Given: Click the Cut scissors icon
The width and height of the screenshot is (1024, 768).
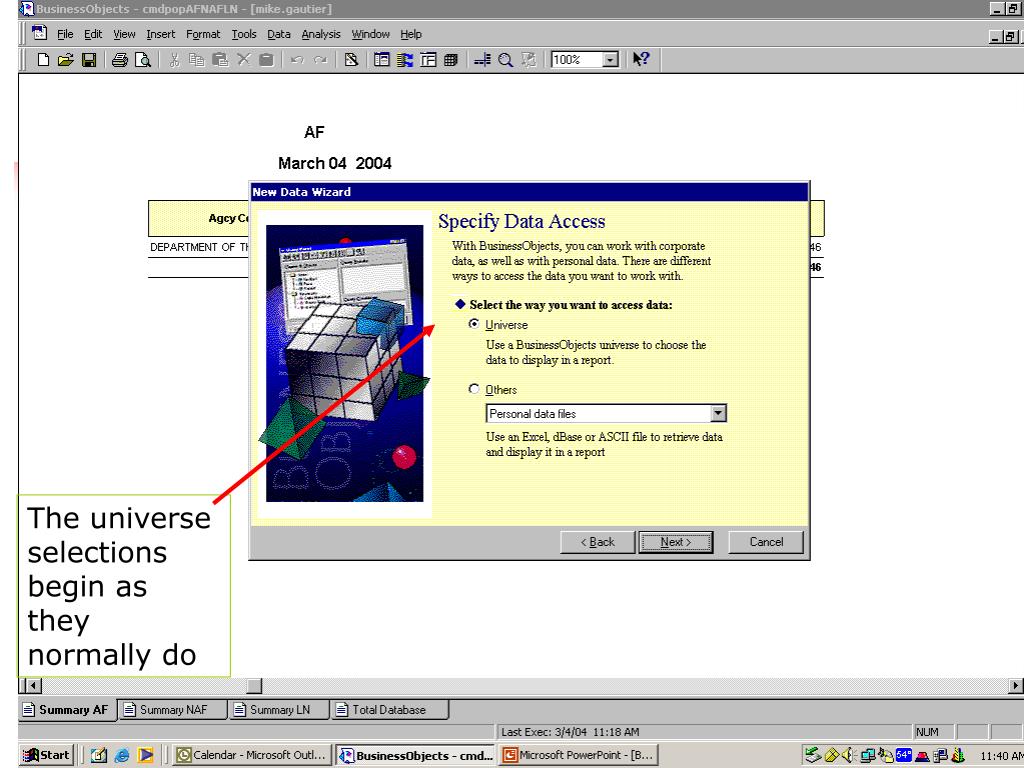Looking at the screenshot, I should pyautogui.click(x=174, y=60).
